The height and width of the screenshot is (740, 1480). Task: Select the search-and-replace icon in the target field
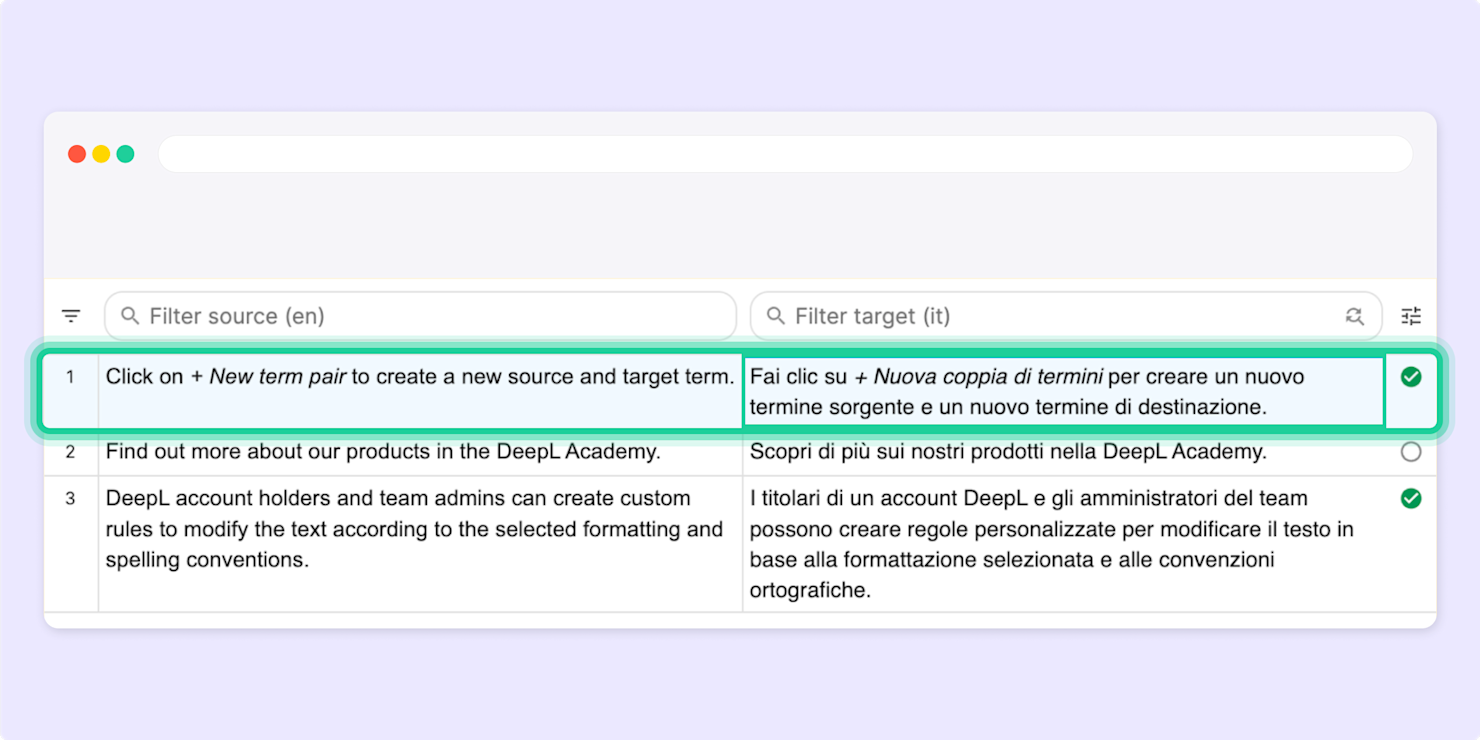(1355, 315)
